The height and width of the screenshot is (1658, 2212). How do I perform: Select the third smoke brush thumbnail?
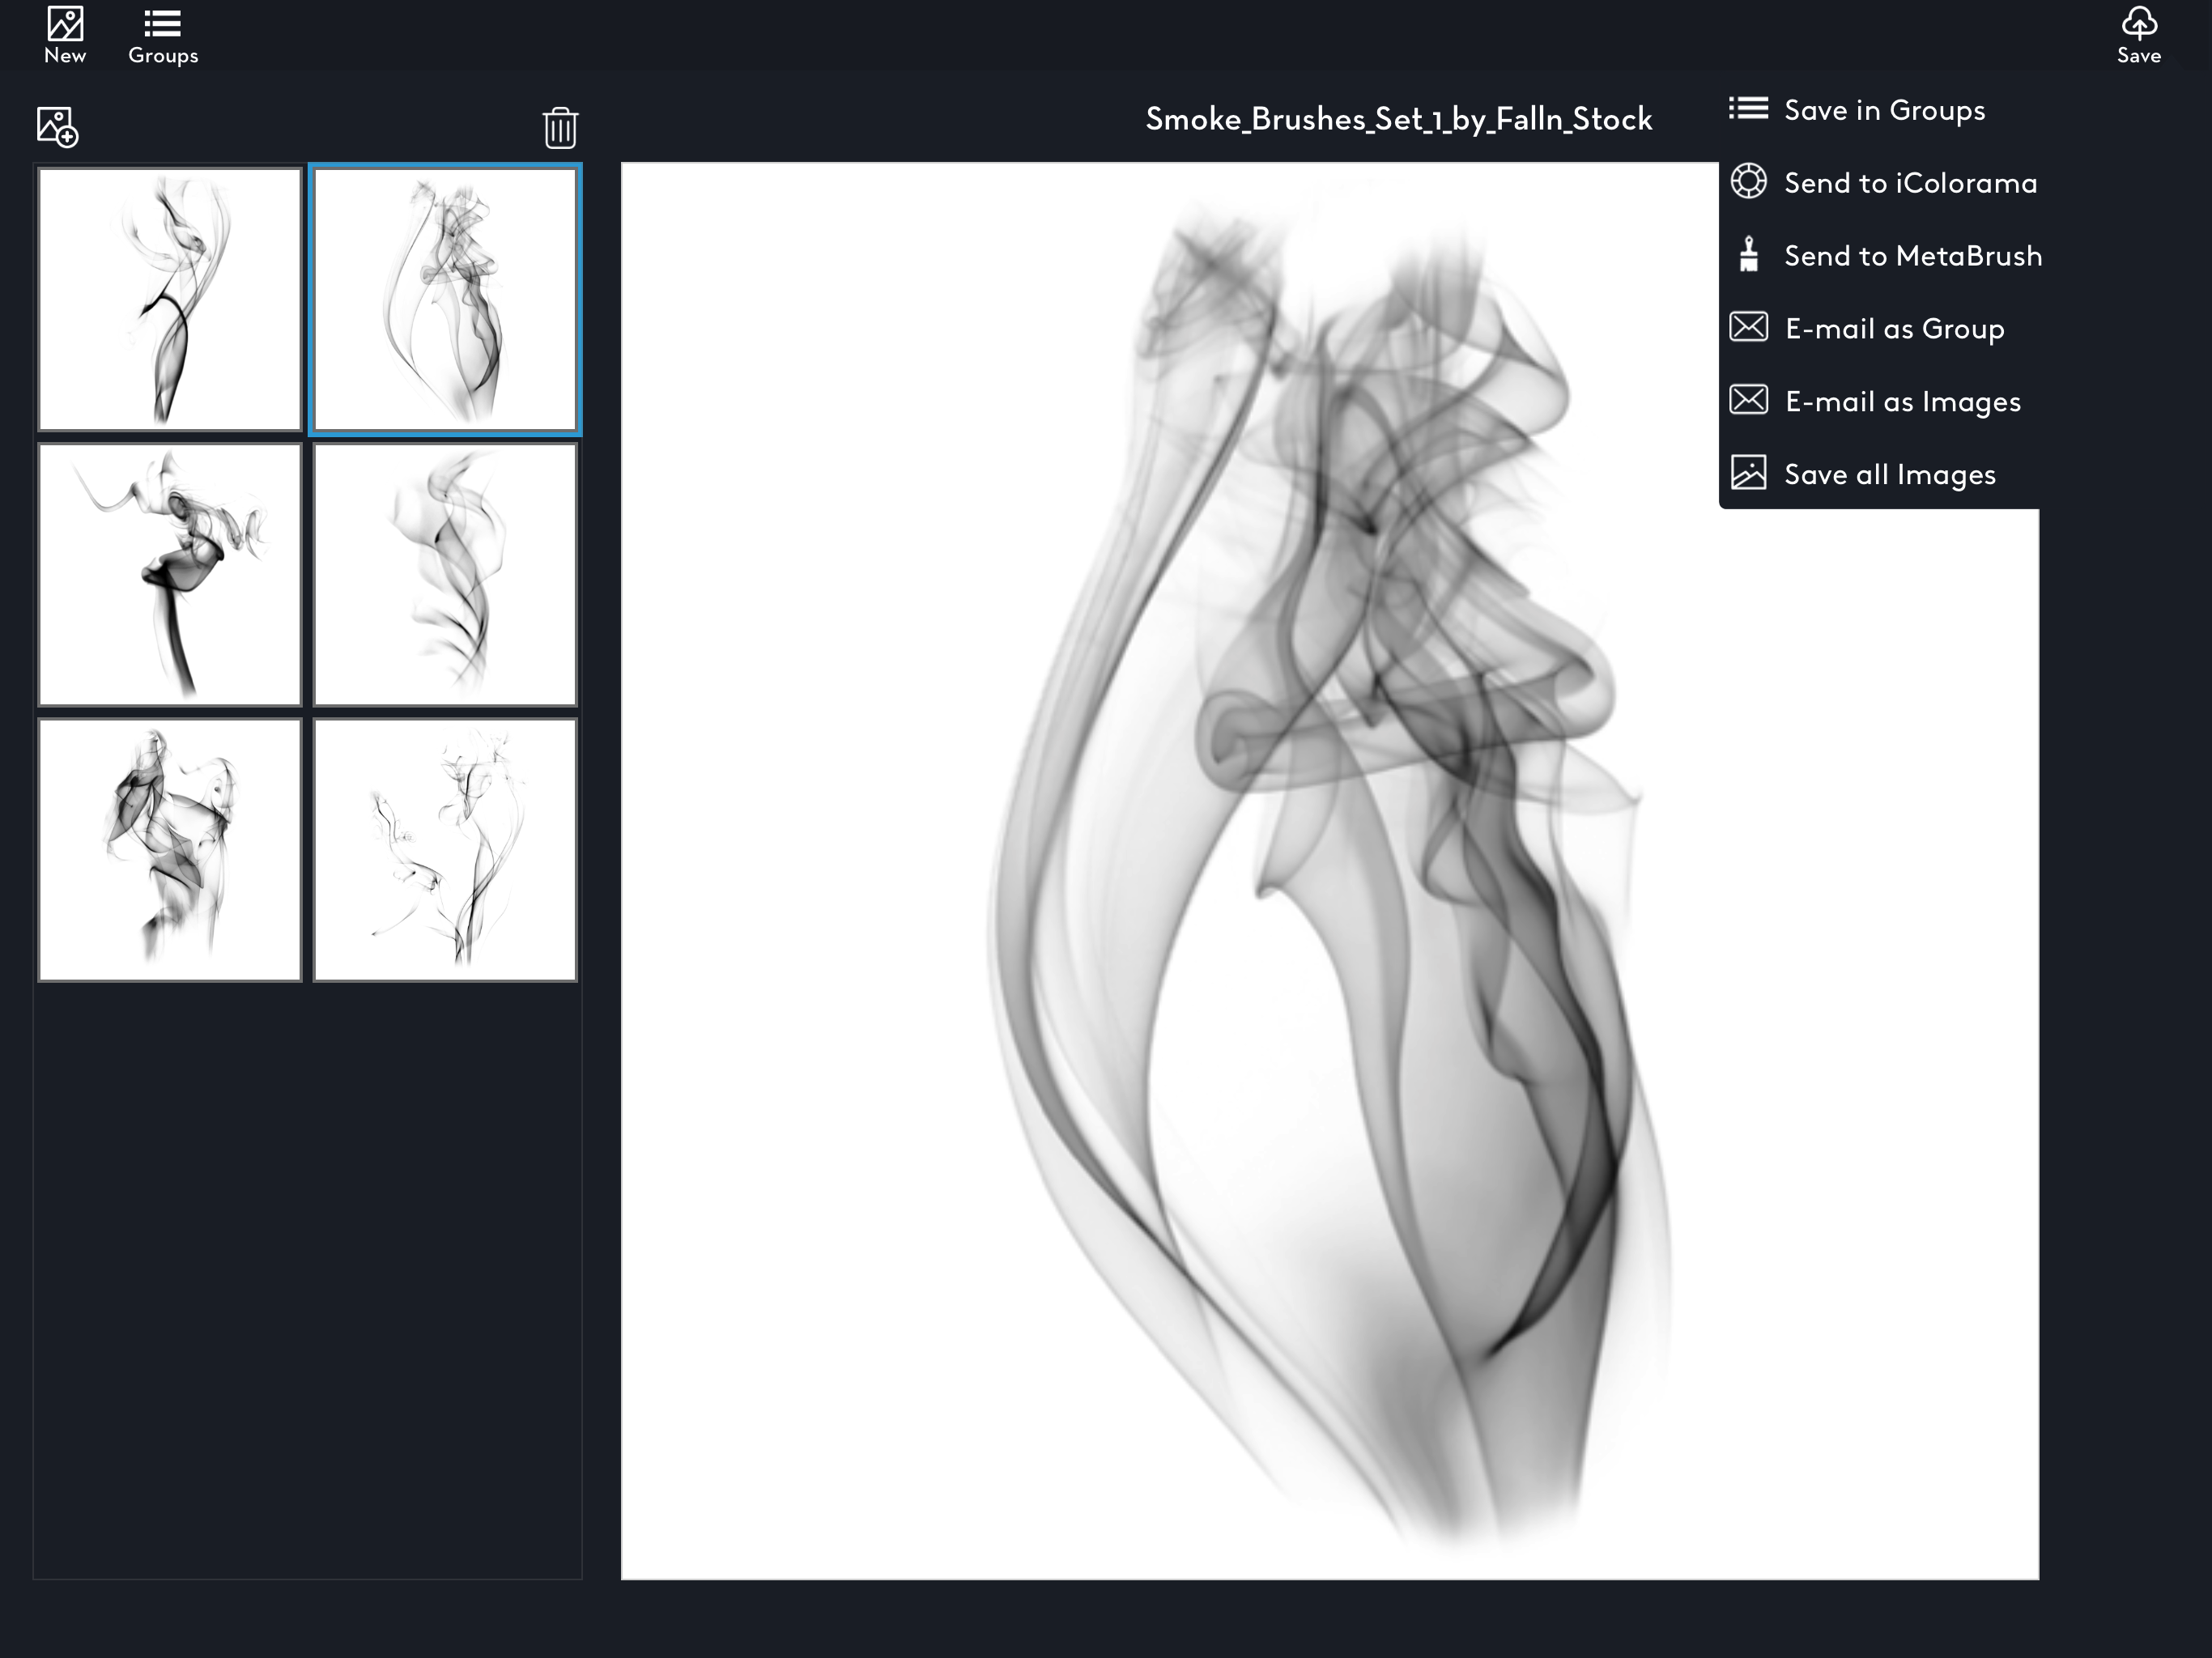[170, 575]
